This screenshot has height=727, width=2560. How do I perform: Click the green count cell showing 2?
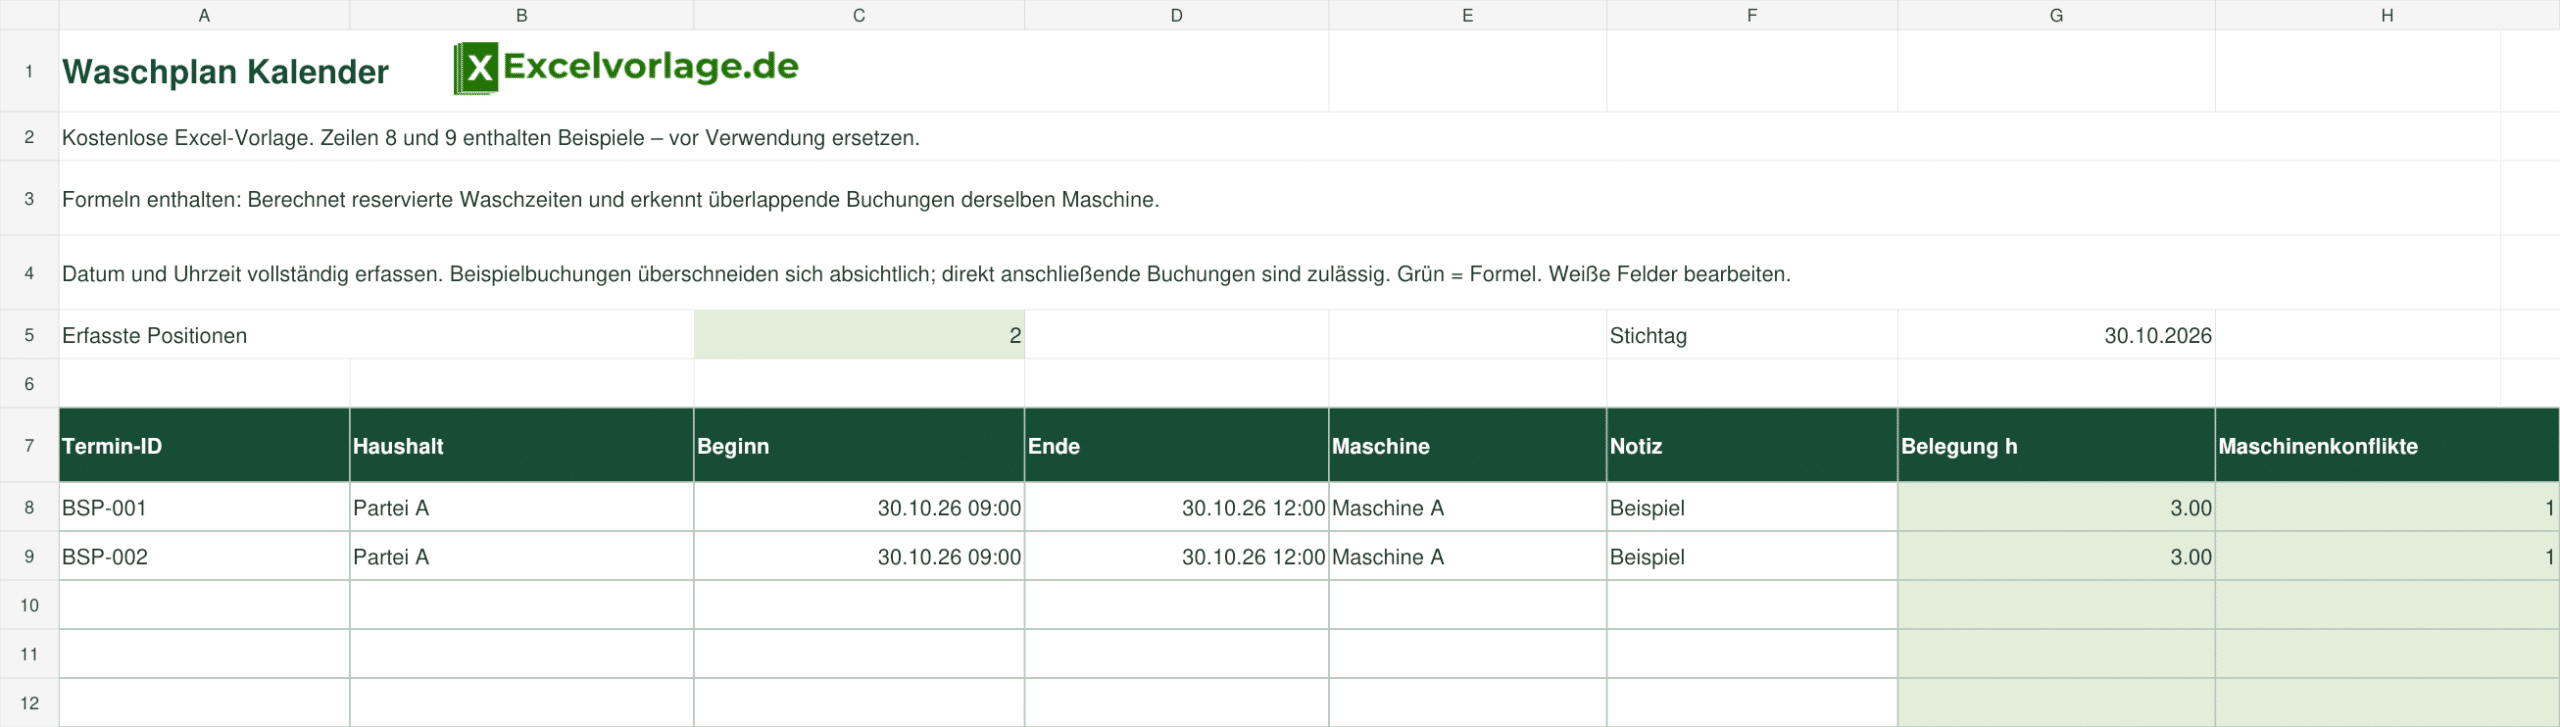859,335
